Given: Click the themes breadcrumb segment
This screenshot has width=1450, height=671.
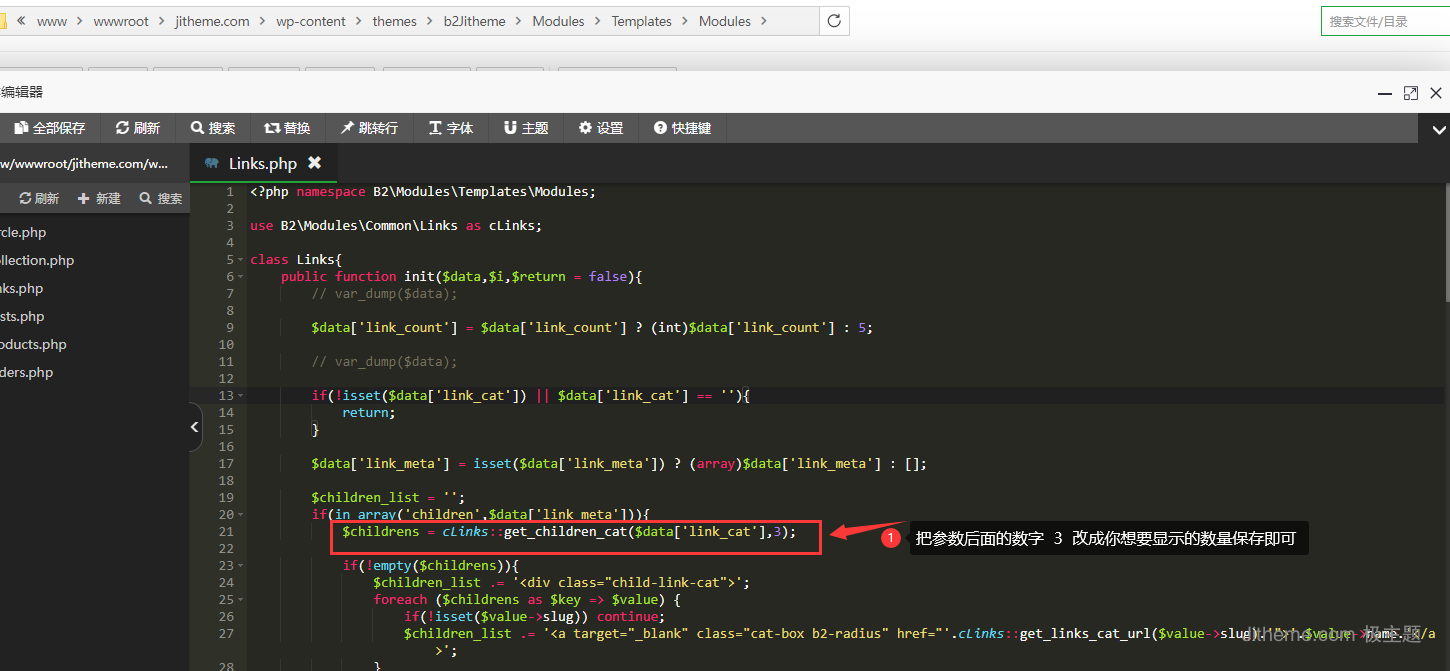Looking at the screenshot, I should coord(394,21).
